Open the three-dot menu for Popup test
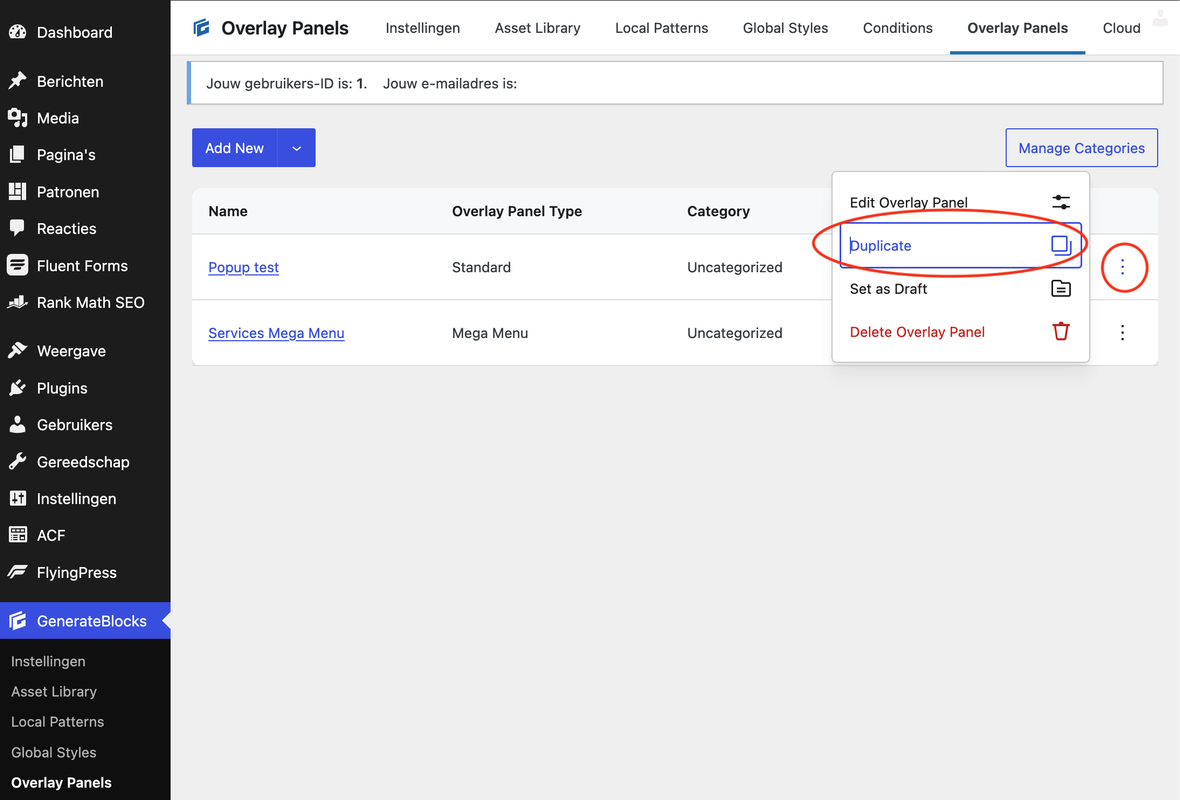Image resolution: width=1180 pixels, height=800 pixels. (1122, 267)
